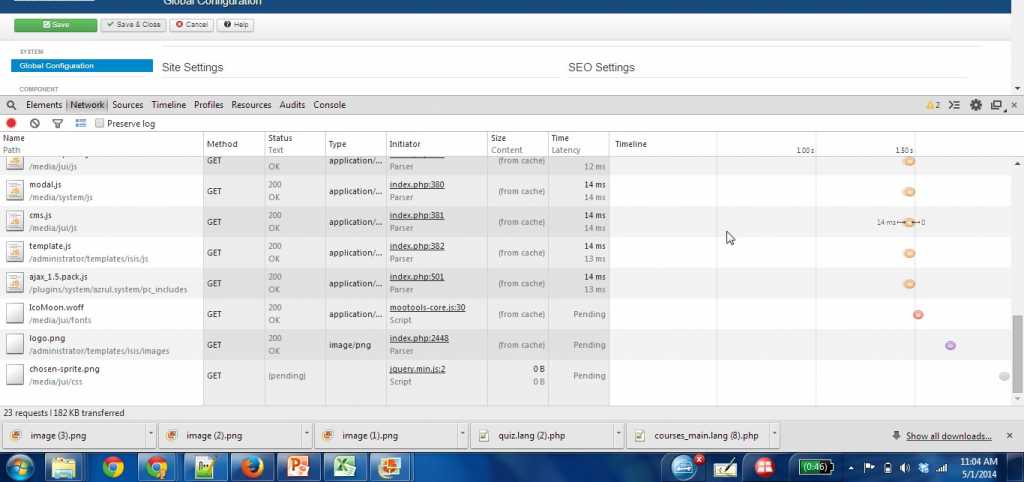This screenshot has height=482, width=1024.
Task: Click the index.php:2448 initiator link
Action: pos(418,338)
